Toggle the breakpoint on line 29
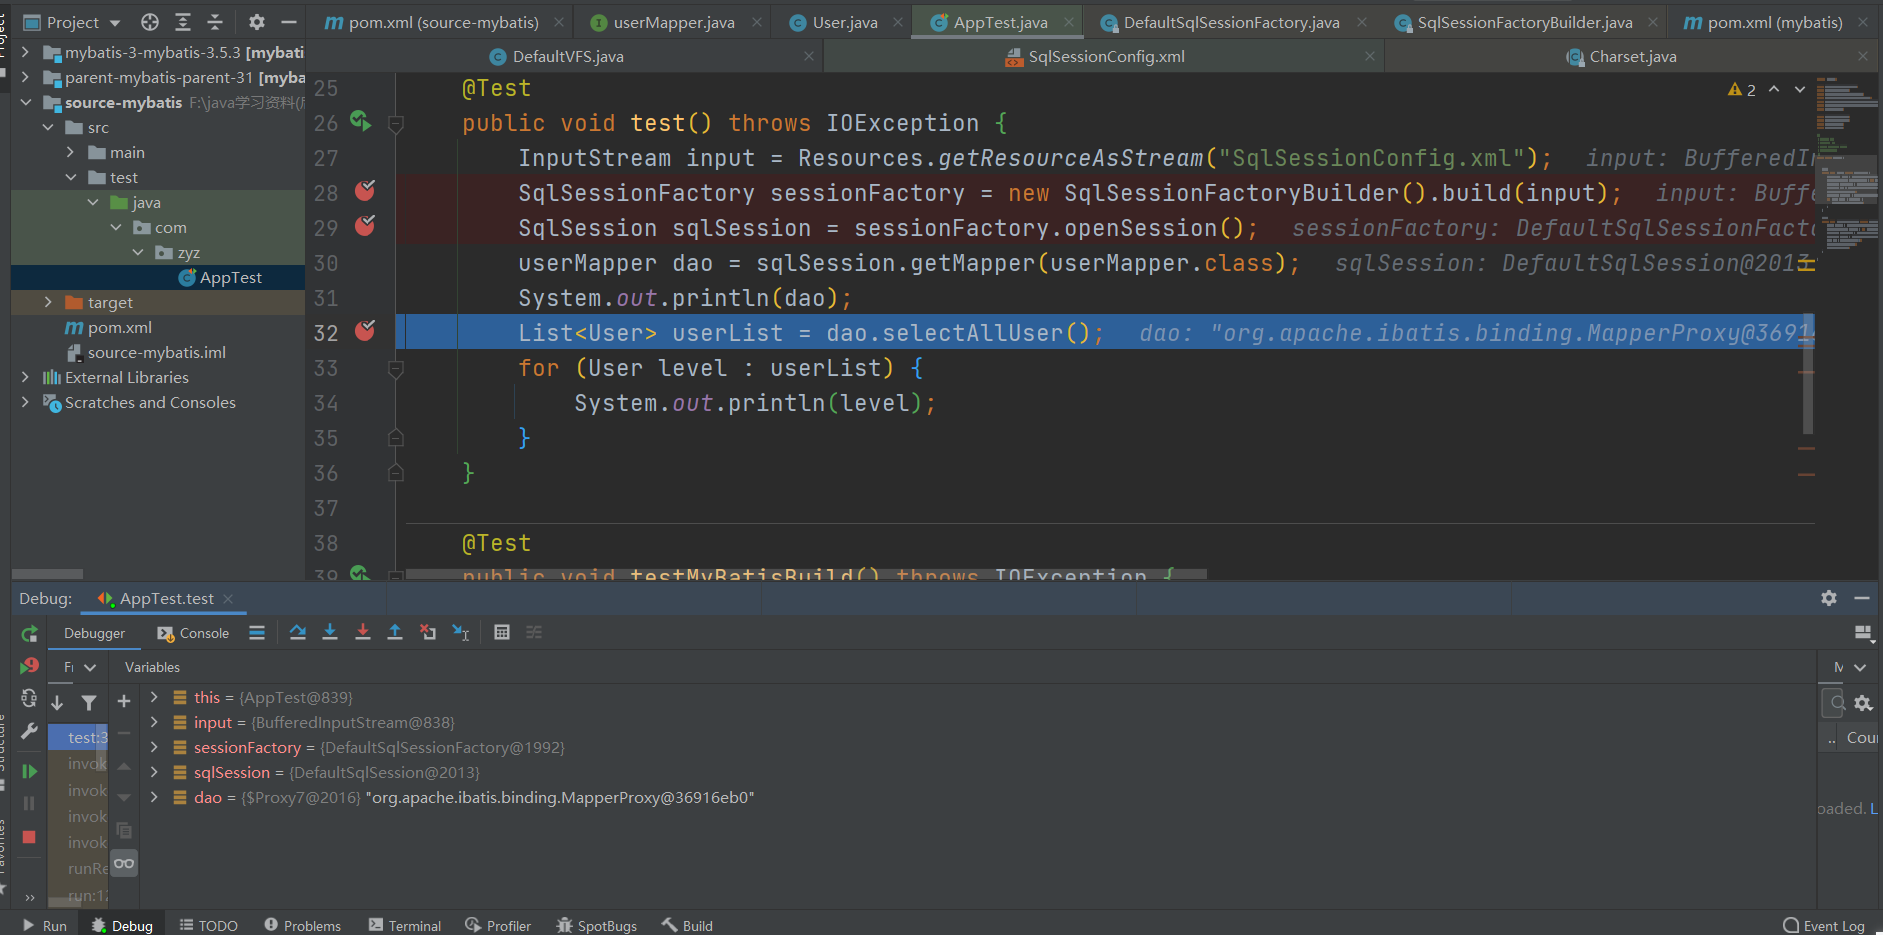Viewport: 1883px width, 935px height. tap(365, 226)
